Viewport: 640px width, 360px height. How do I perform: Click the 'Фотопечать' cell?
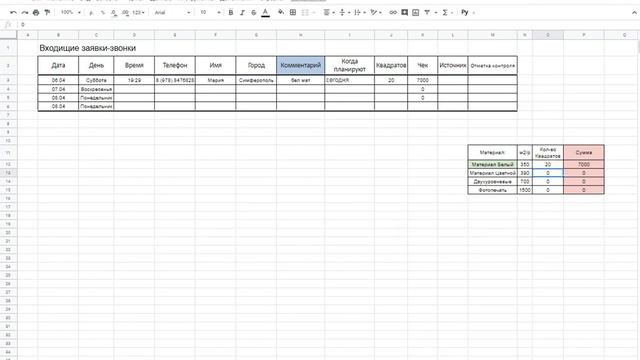pos(492,190)
